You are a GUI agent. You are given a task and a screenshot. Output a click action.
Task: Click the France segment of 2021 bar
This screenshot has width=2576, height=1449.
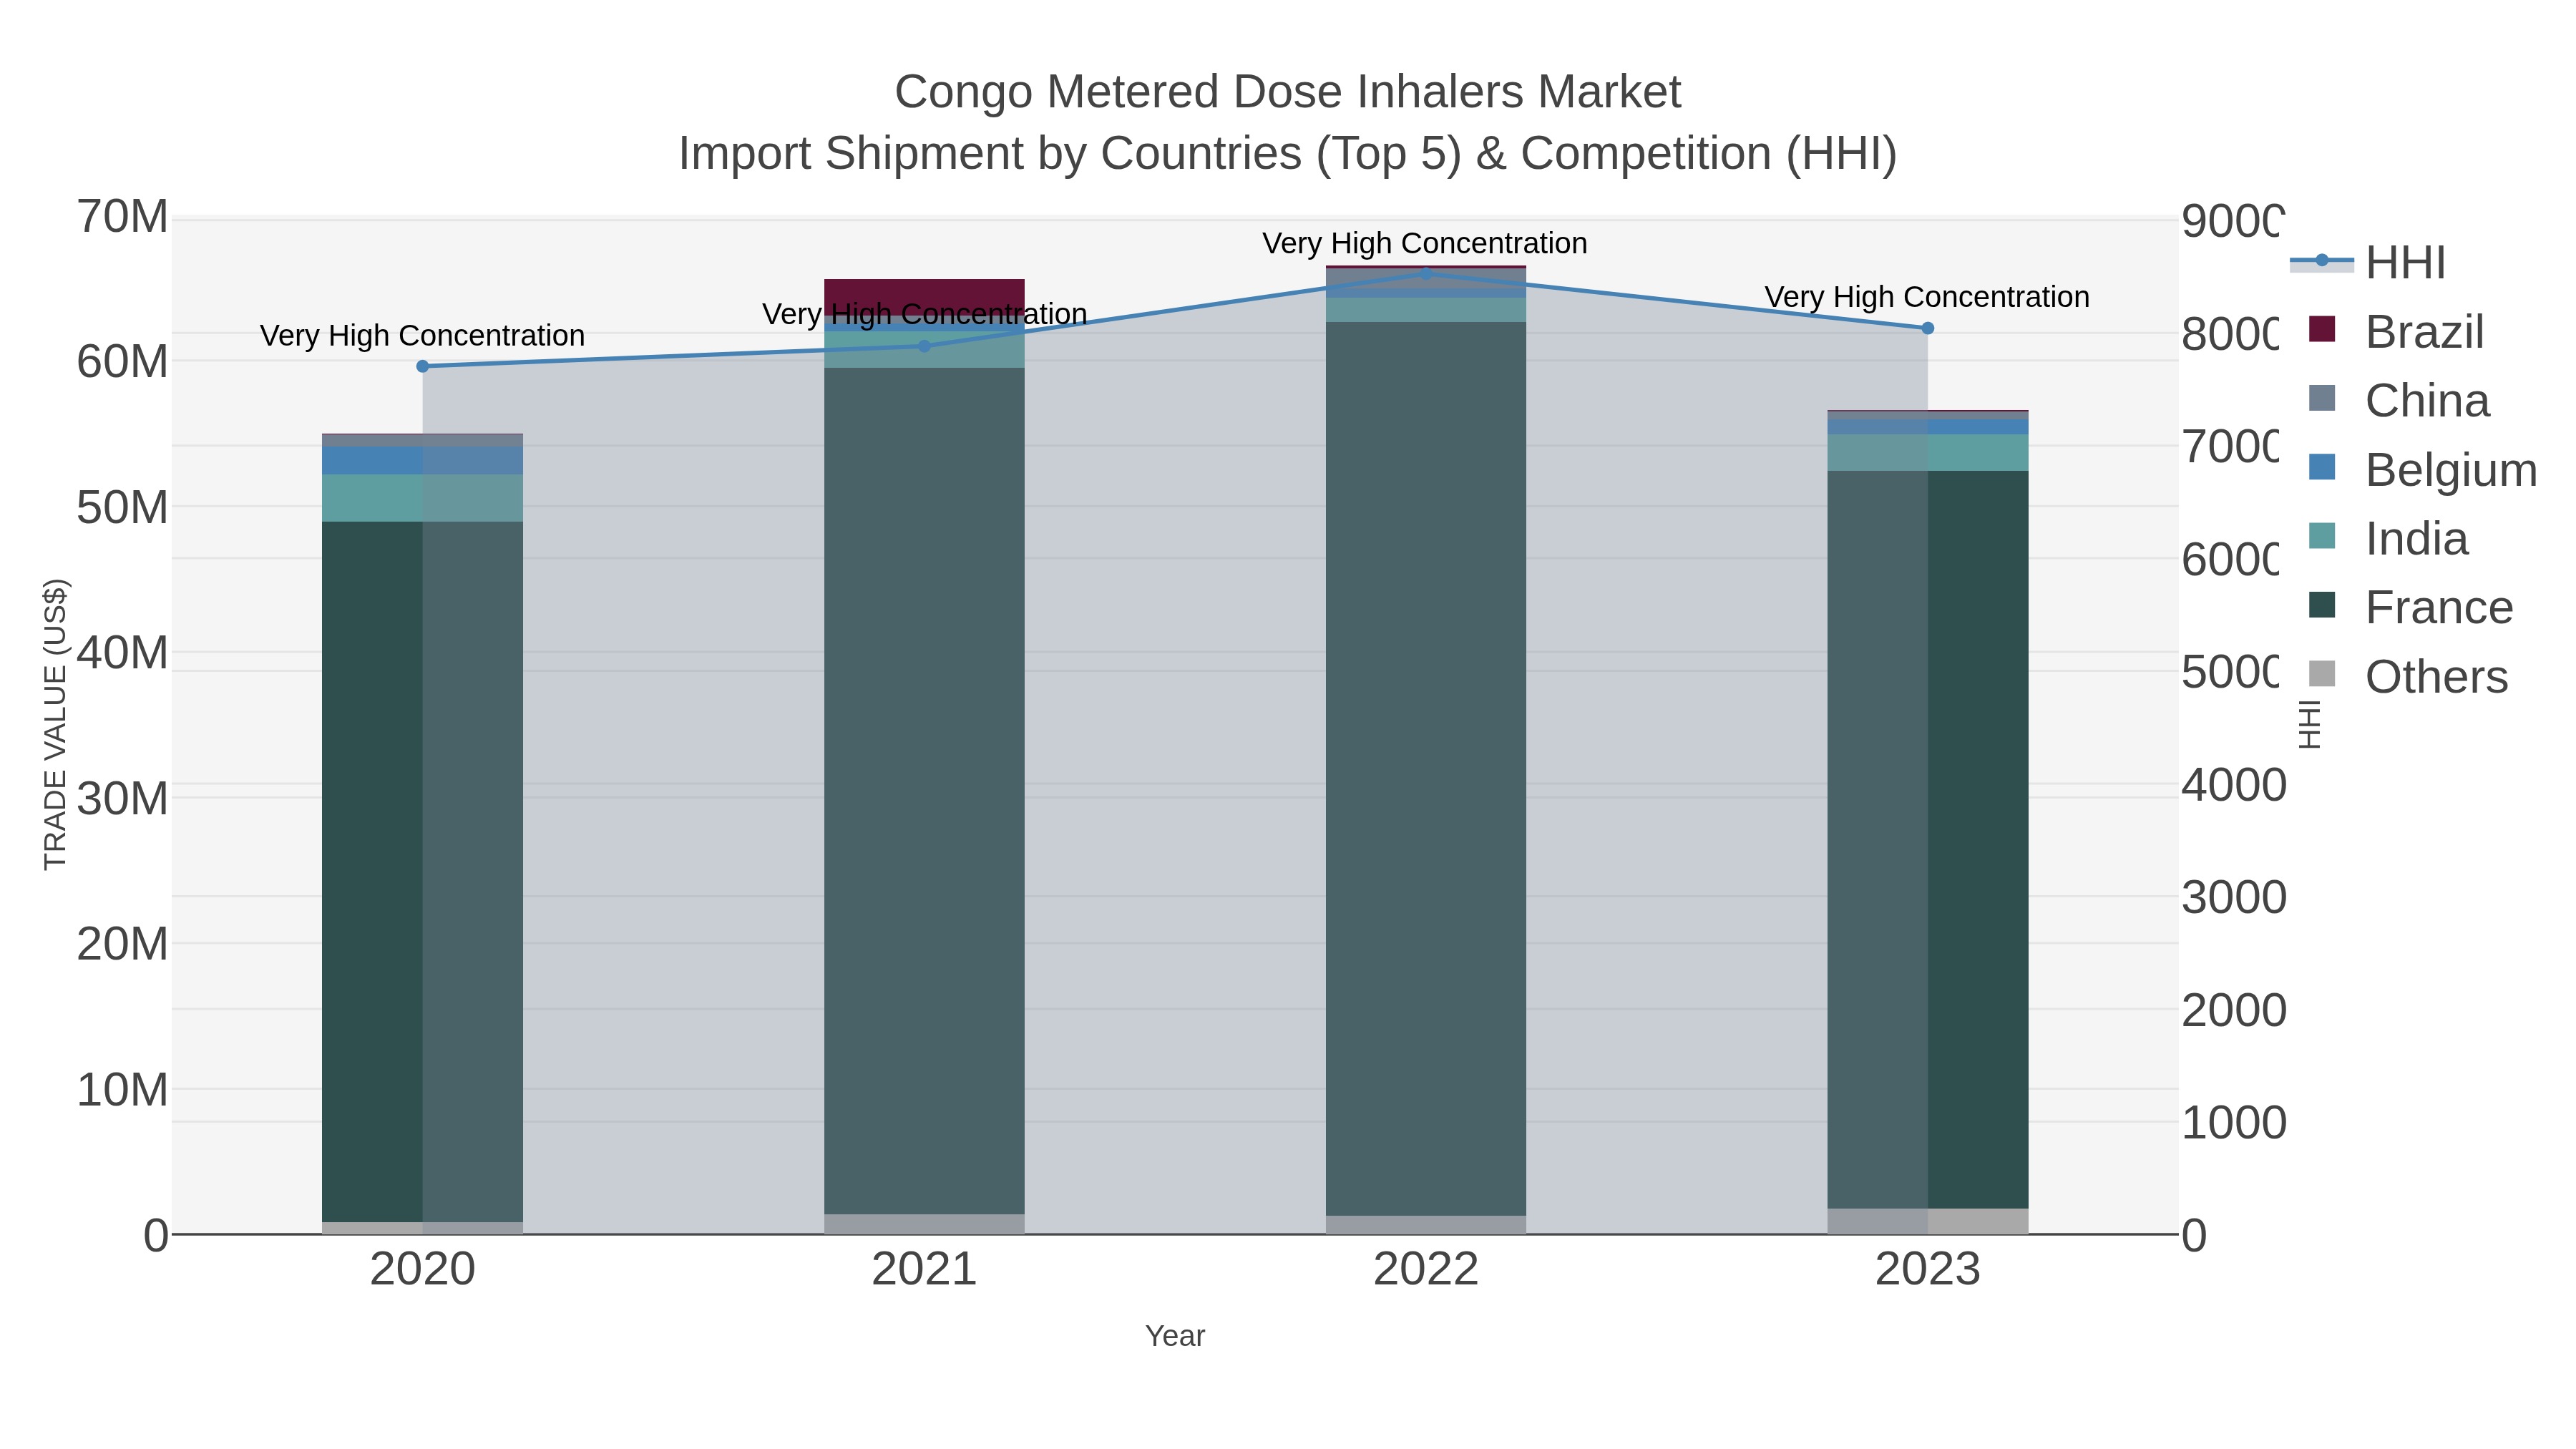[924, 791]
